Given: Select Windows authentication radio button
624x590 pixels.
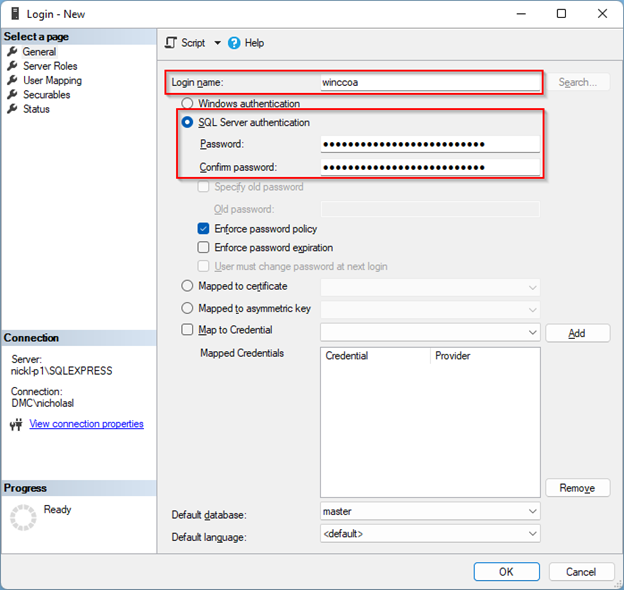Looking at the screenshot, I should click(186, 103).
